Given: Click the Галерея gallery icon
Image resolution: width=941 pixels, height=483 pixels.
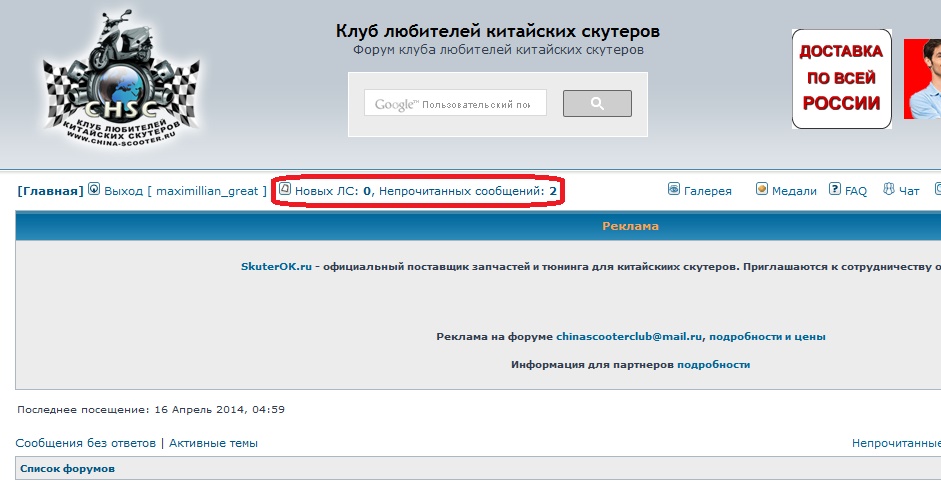Looking at the screenshot, I should click(674, 189).
